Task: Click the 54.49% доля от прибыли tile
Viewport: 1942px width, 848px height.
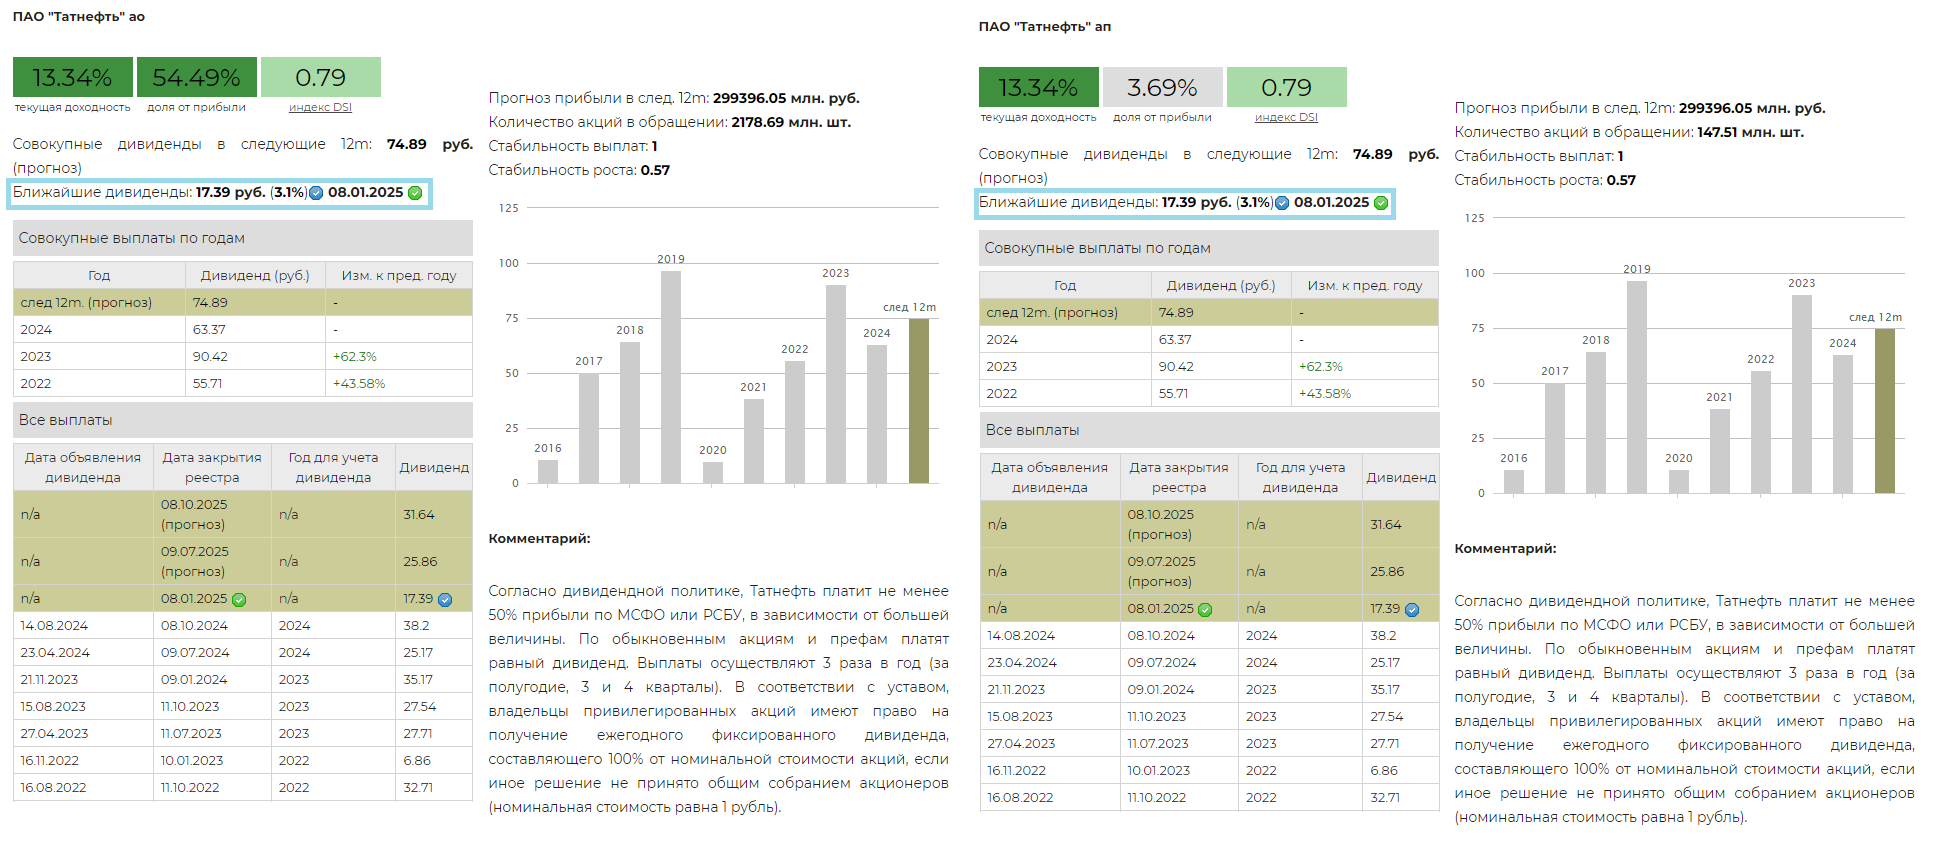Action: point(197,78)
